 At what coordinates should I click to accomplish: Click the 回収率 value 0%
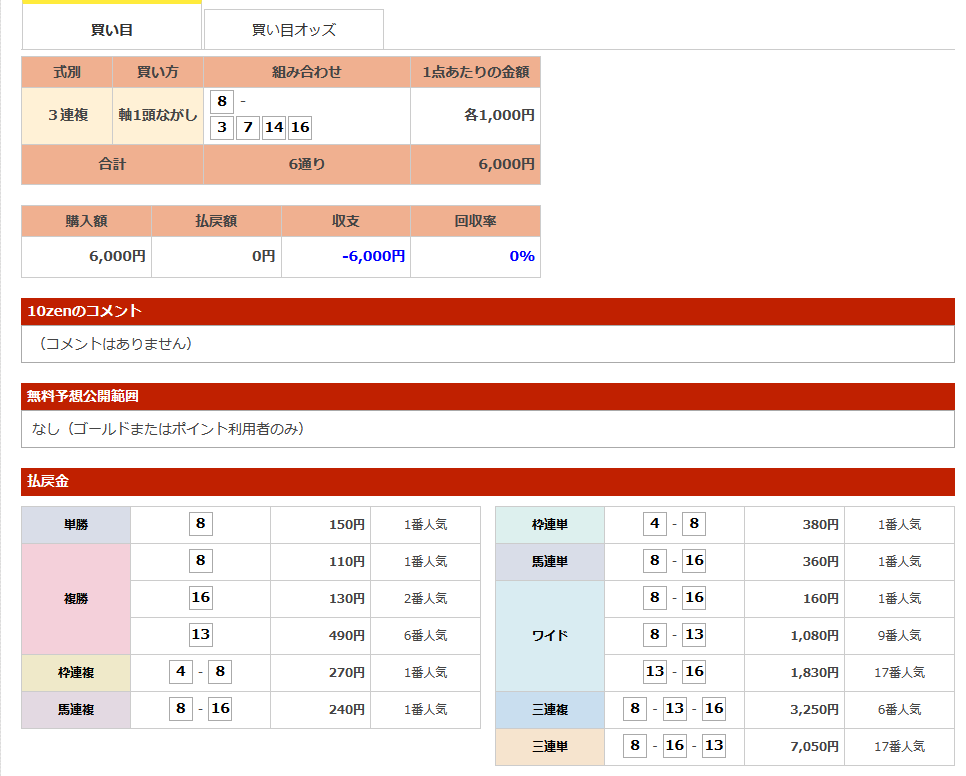[521, 256]
